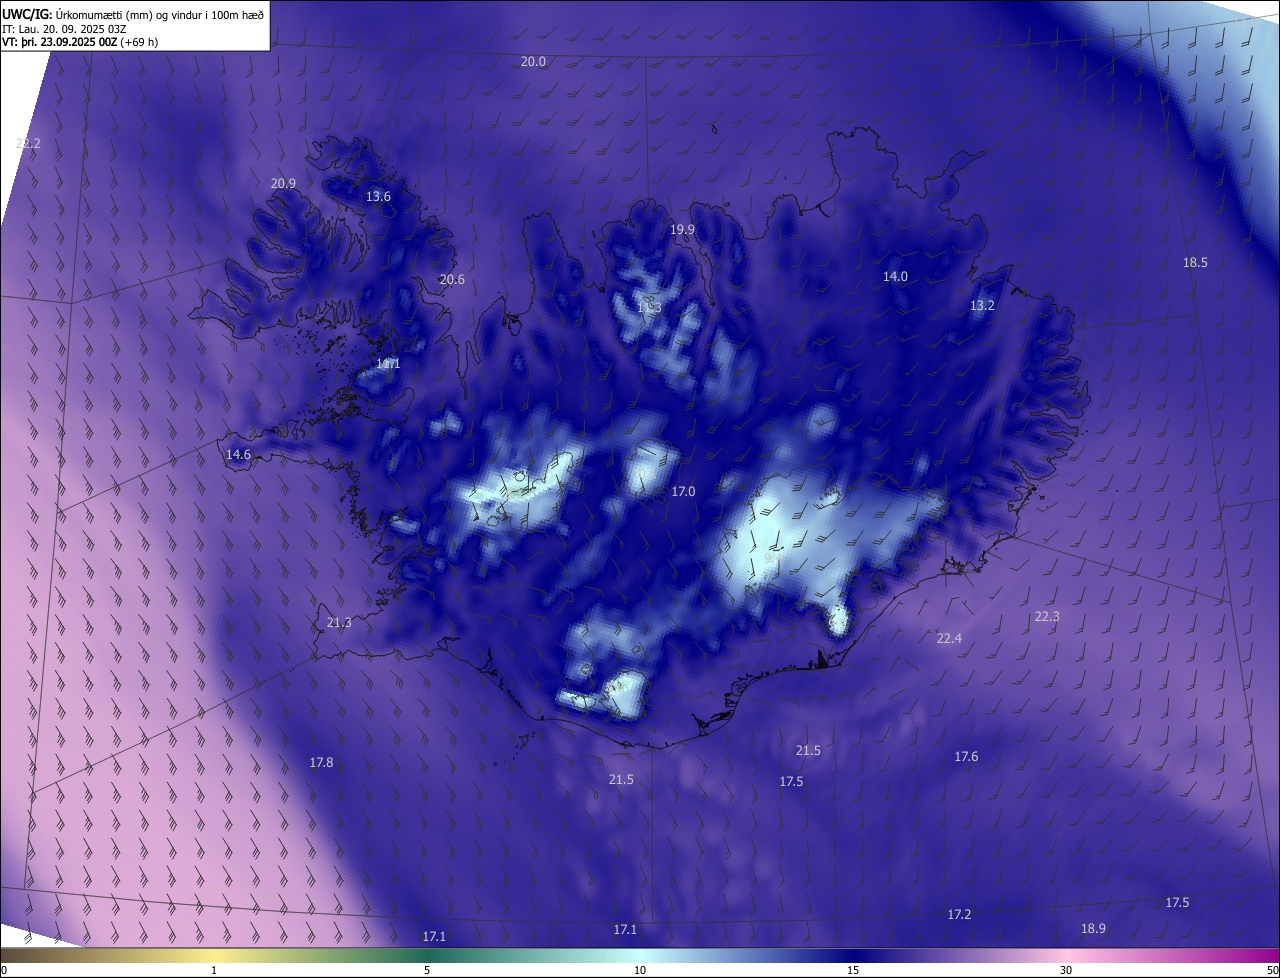Image resolution: width=1280 pixels, height=978 pixels.
Task: Click the 17.8 value label
Action: coord(321,763)
